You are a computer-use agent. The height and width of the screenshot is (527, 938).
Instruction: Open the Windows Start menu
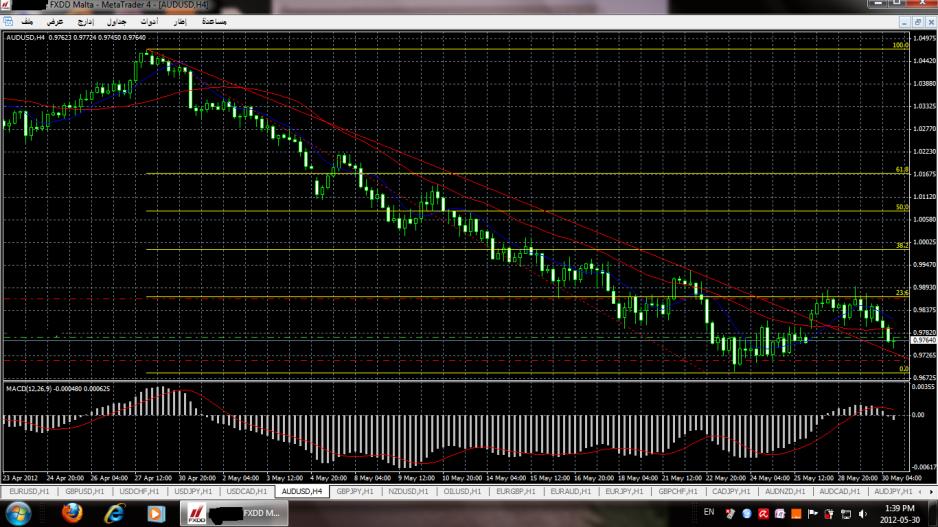pyautogui.click(x=20, y=513)
